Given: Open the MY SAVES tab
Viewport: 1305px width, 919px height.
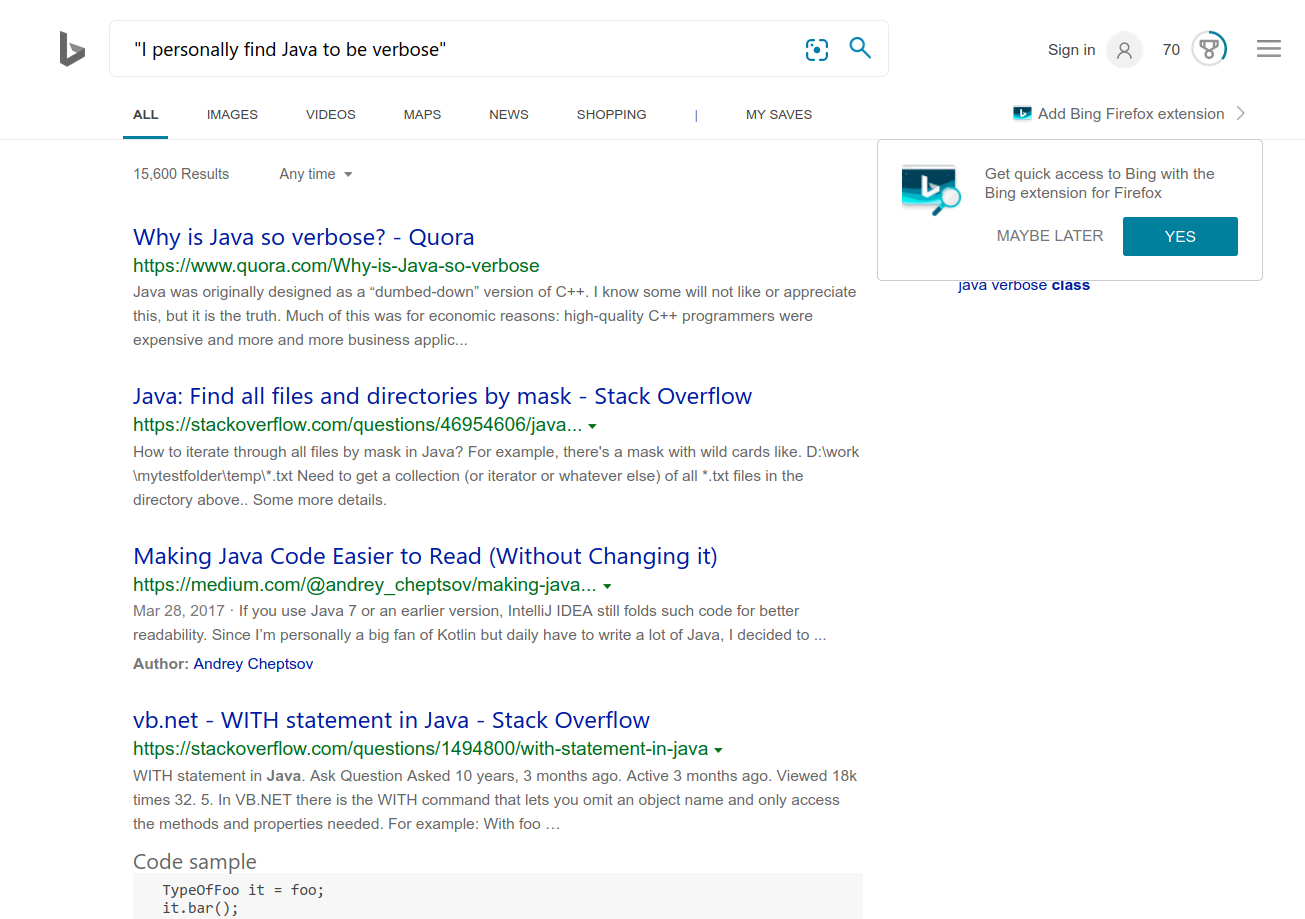Looking at the screenshot, I should tap(779, 115).
